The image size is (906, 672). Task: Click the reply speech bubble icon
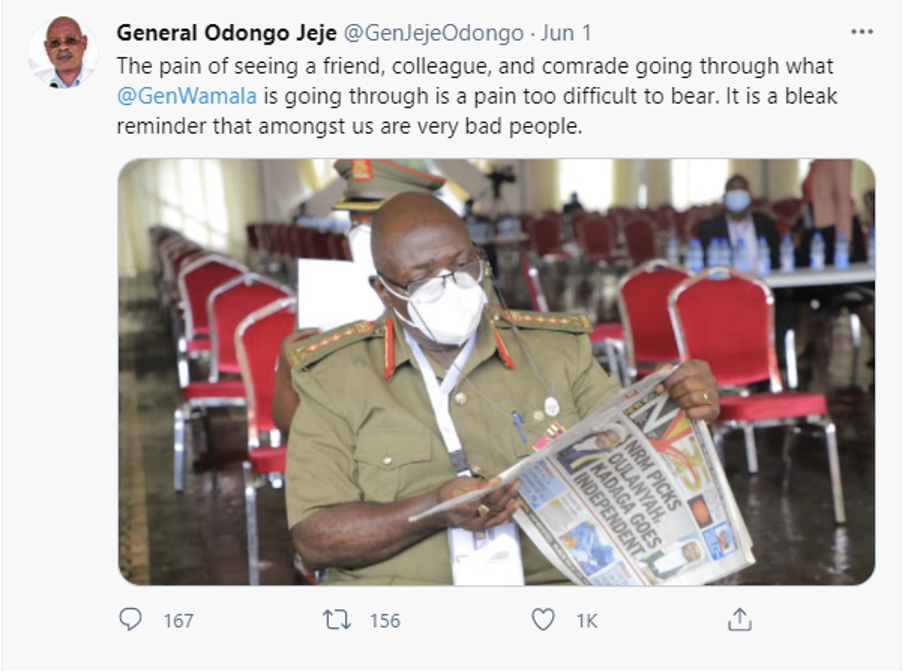pos(130,619)
